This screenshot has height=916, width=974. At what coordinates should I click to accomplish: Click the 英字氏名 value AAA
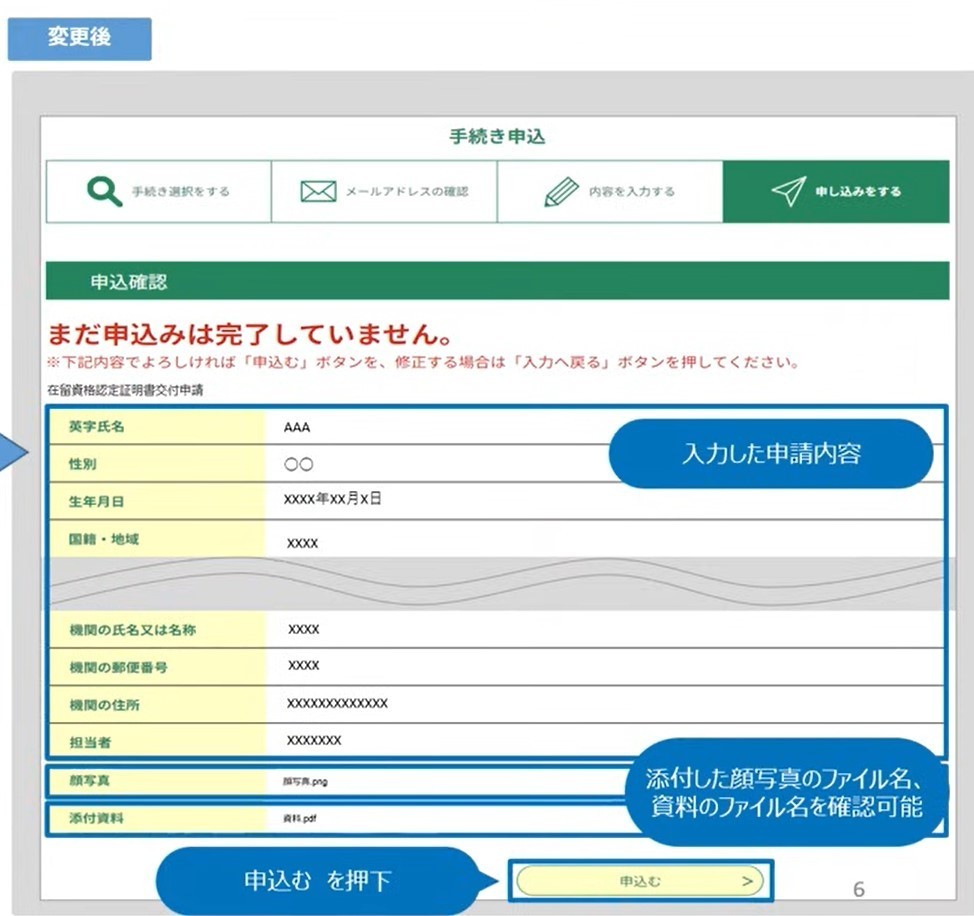click(297, 427)
